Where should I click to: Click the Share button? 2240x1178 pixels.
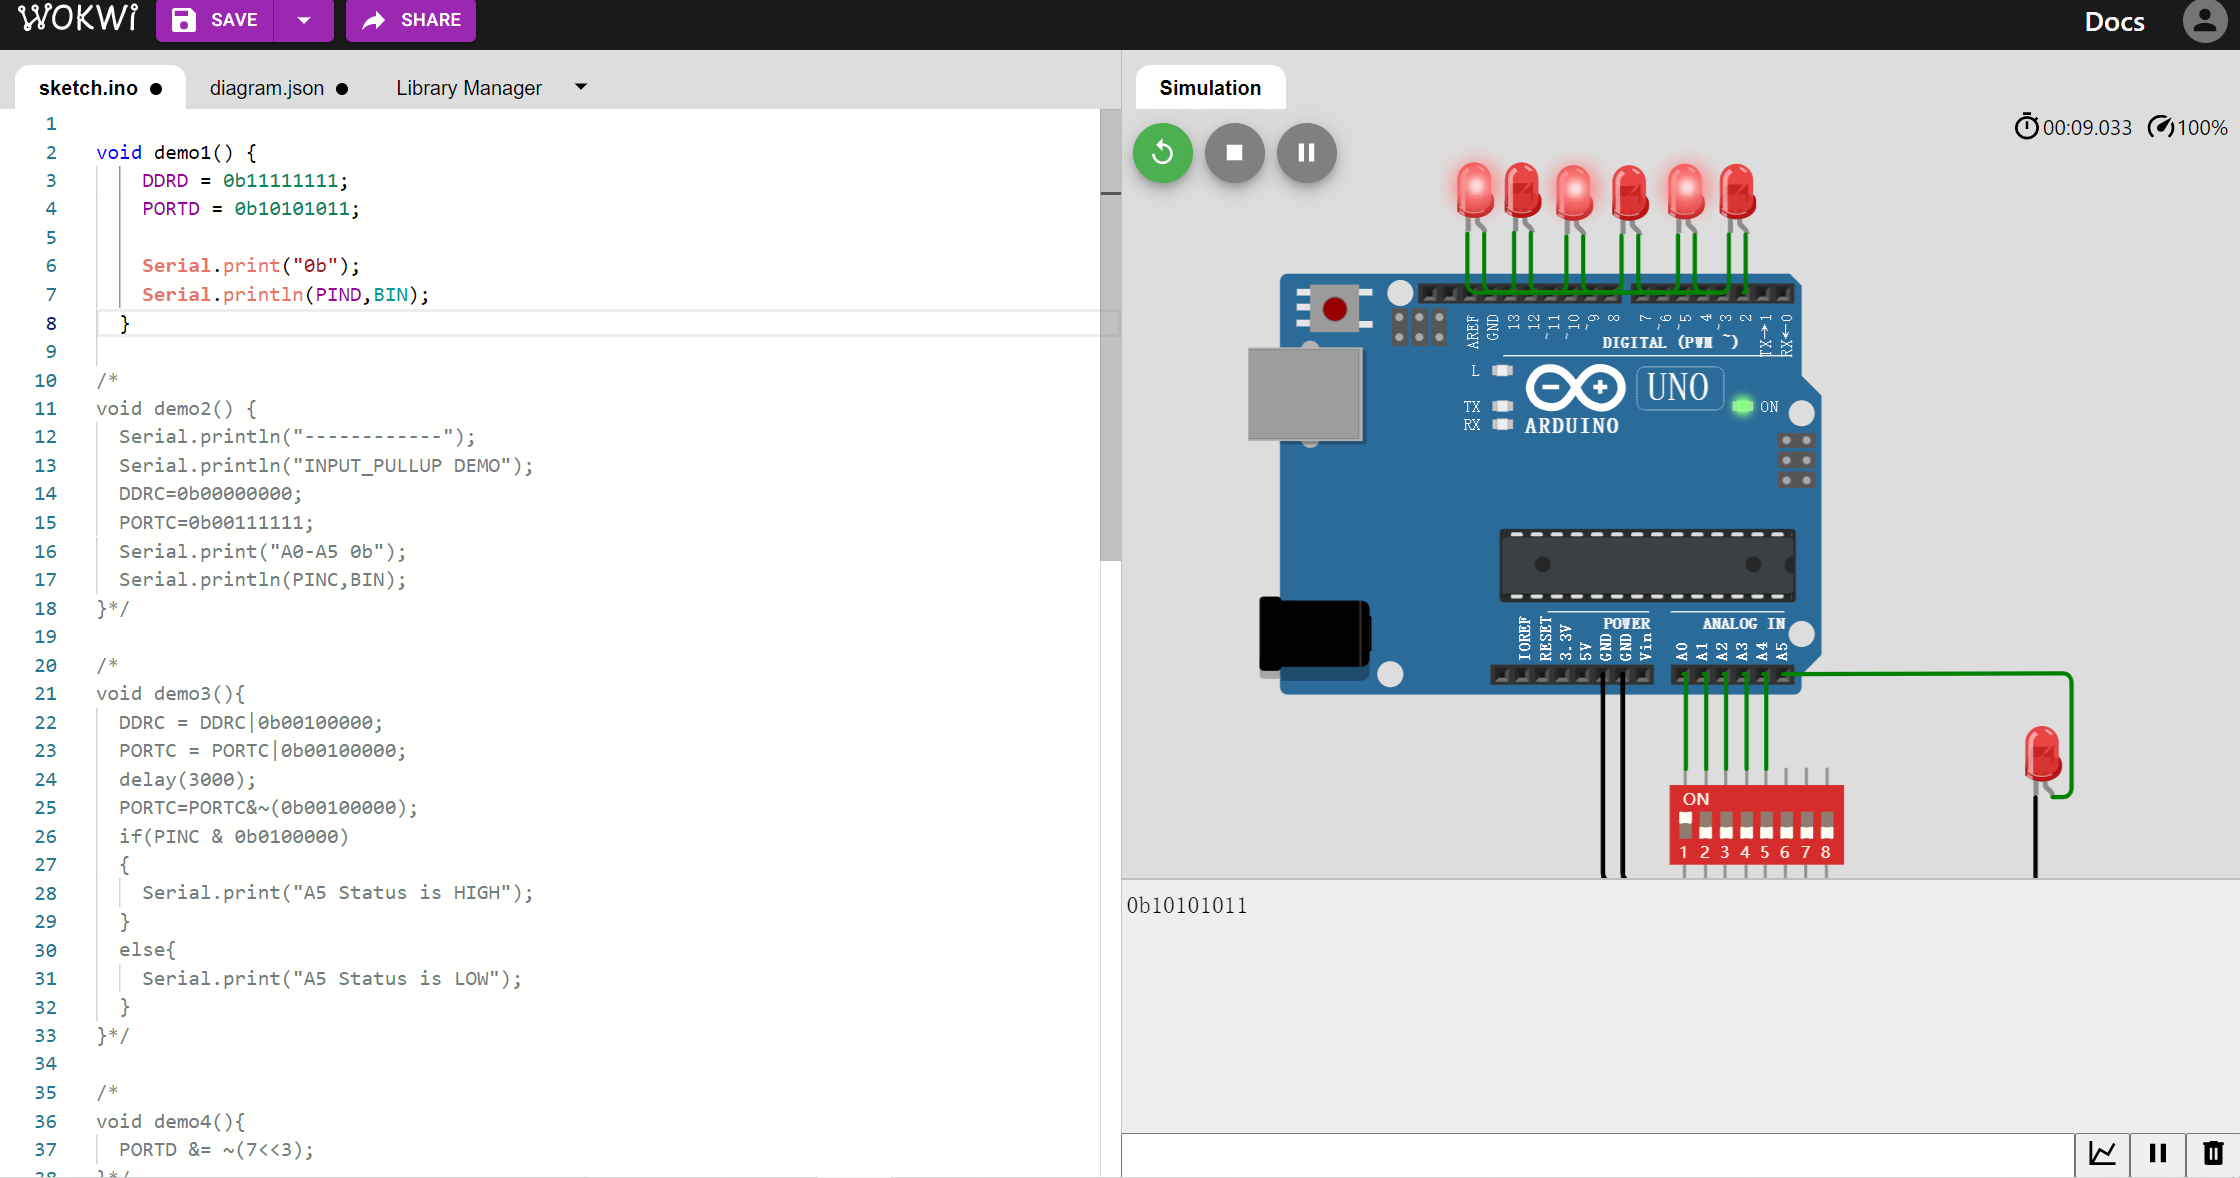(411, 20)
